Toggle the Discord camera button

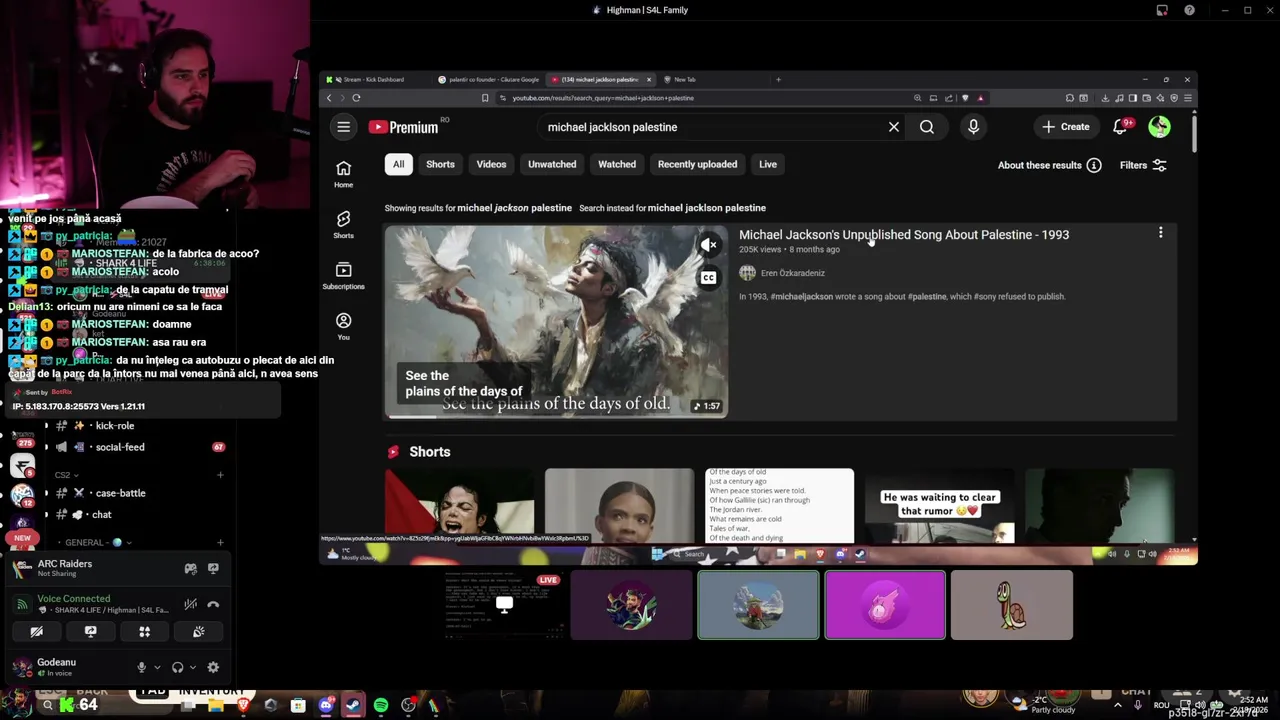(x=36, y=631)
